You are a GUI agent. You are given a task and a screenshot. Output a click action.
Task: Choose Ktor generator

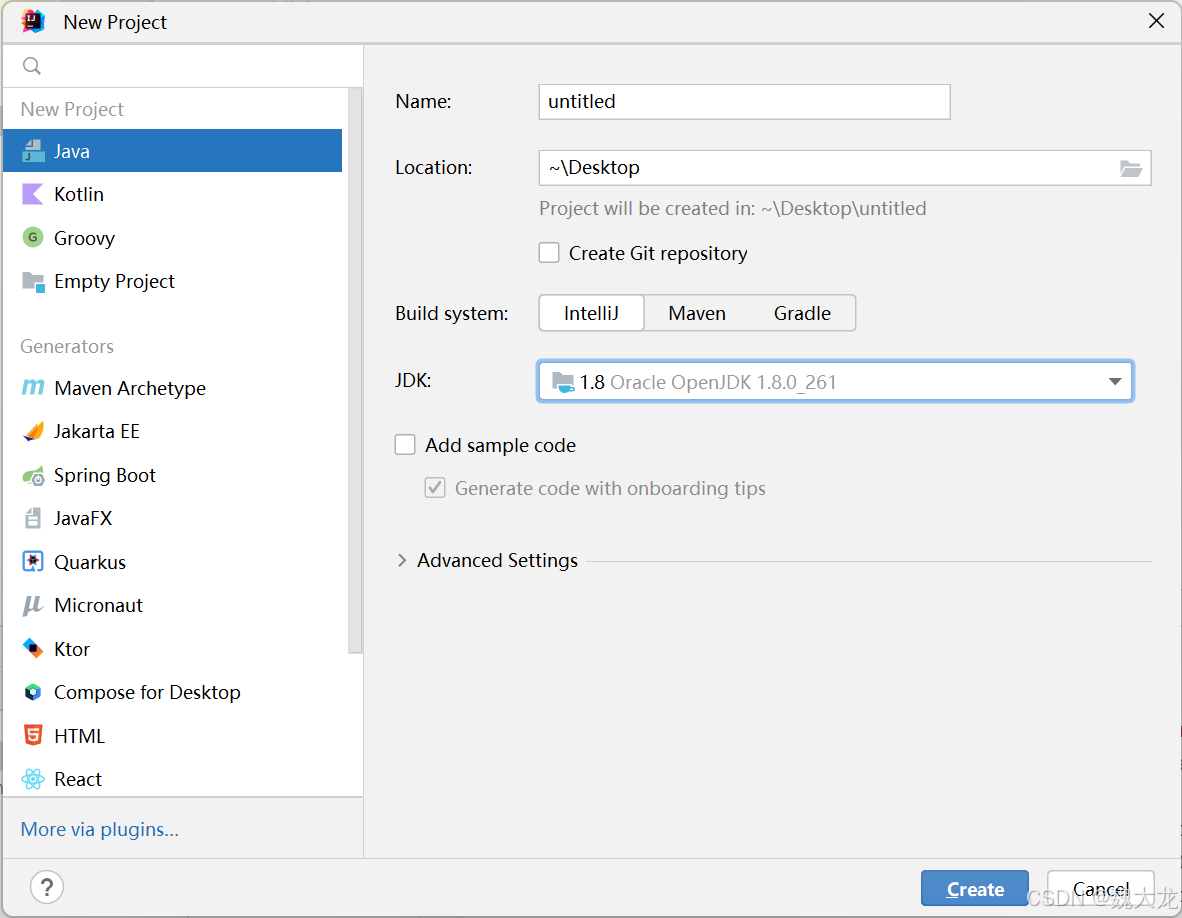pos(173,648)
